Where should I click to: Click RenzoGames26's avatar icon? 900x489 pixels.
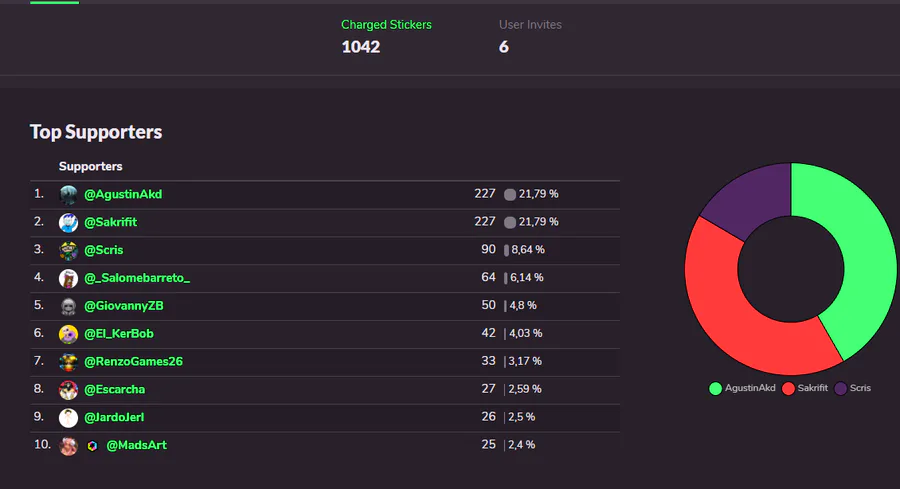click(x=68, y=362)
